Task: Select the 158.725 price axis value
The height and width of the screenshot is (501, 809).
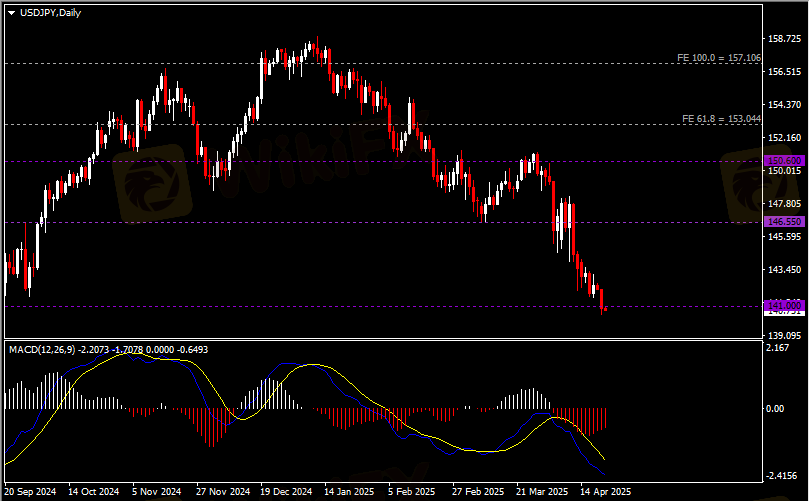Action: coord(784,39)
